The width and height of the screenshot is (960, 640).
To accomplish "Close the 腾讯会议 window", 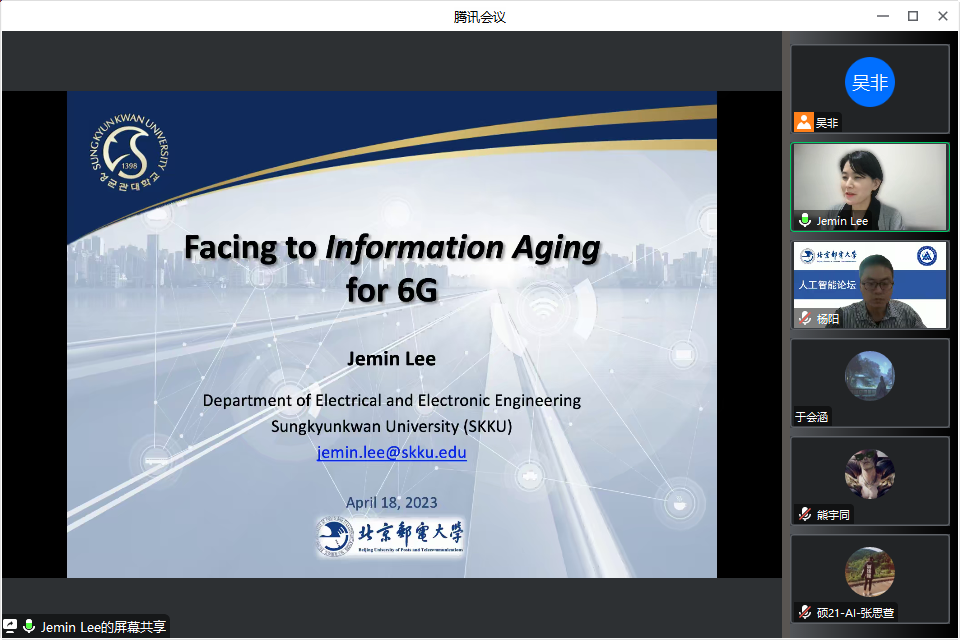I will [943, 16].
